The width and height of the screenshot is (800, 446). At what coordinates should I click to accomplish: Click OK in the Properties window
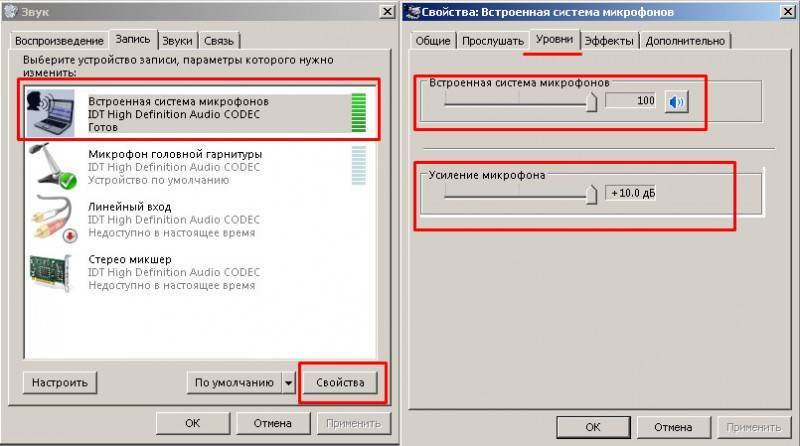pos(593,427)
